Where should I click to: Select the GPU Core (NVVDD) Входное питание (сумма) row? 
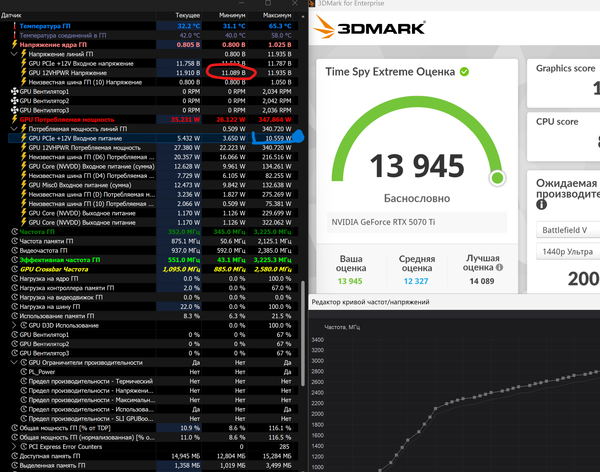[x=153, y=166]
